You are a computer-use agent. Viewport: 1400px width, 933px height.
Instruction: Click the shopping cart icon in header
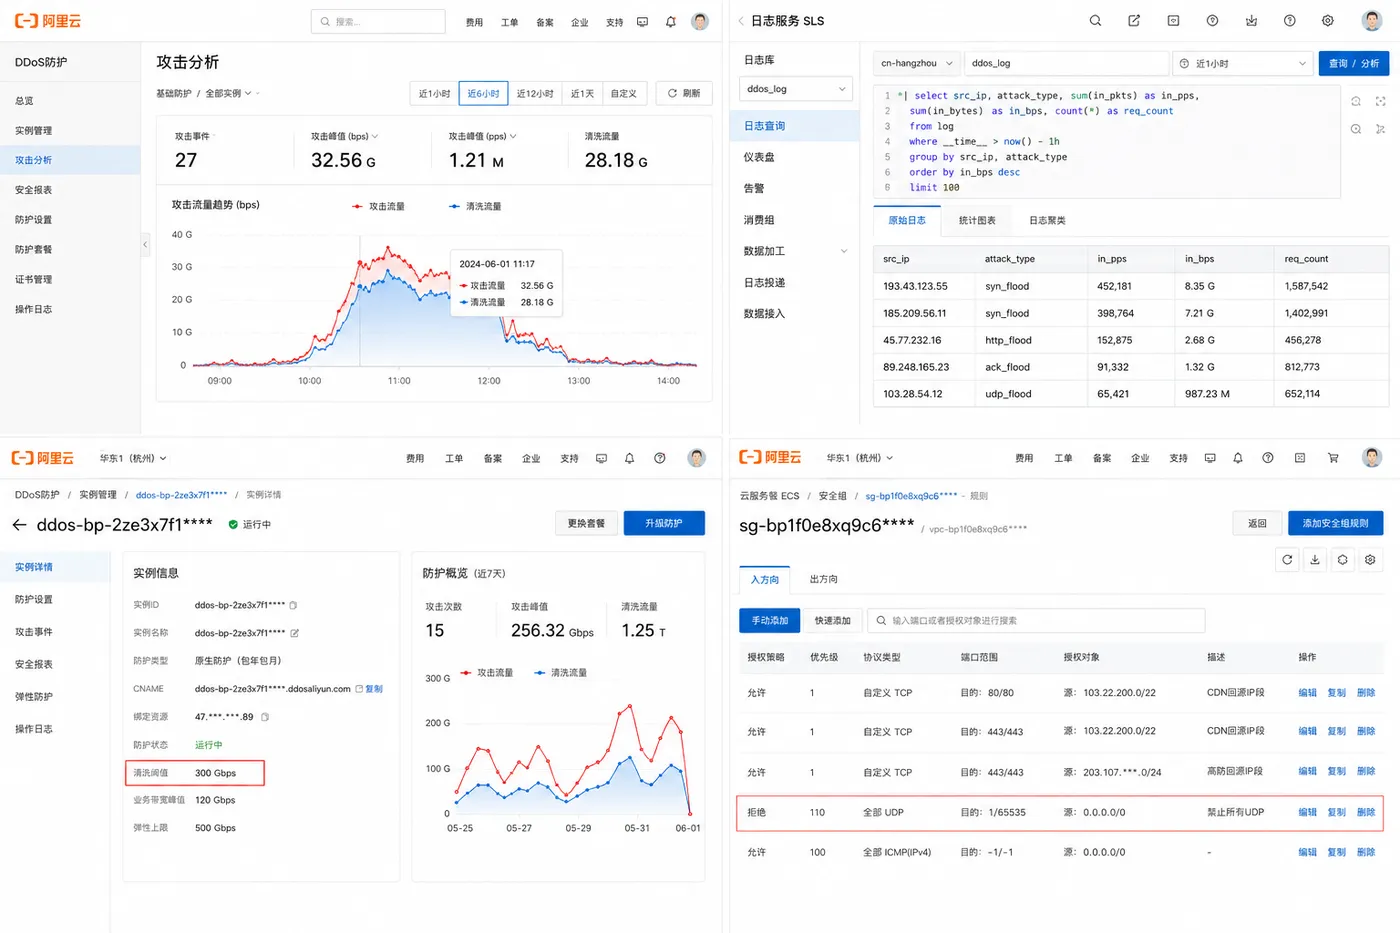click(1333, 458)
